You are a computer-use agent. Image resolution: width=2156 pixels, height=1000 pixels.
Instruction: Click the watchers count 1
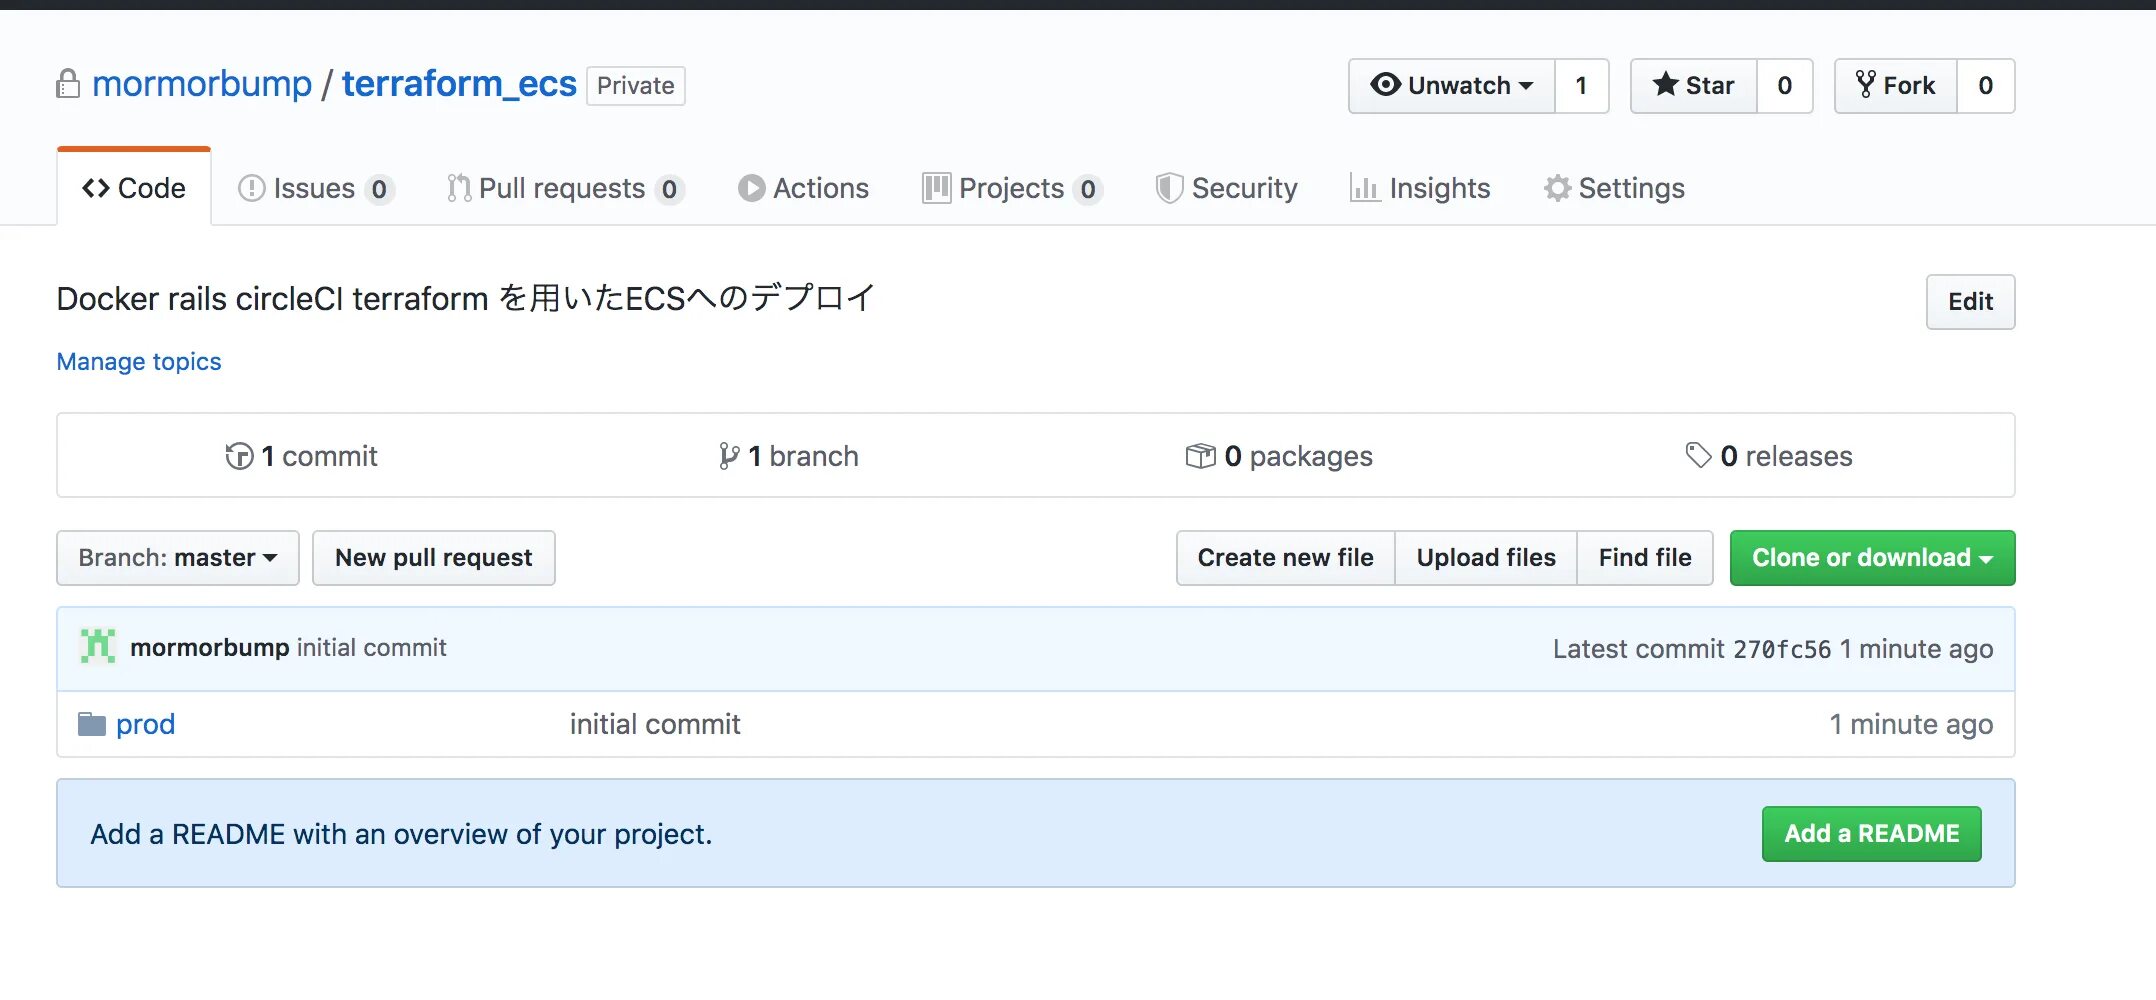coord(1582,86)
